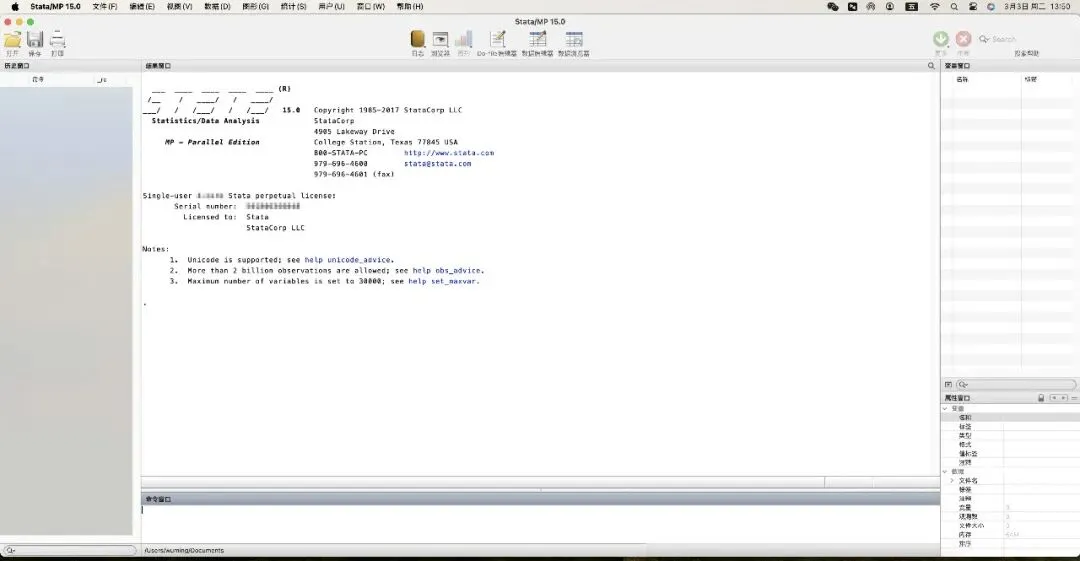Open the 文件 (F) menu
Image resolution: width=1080 pixels, height=561 pixels.
105,6
